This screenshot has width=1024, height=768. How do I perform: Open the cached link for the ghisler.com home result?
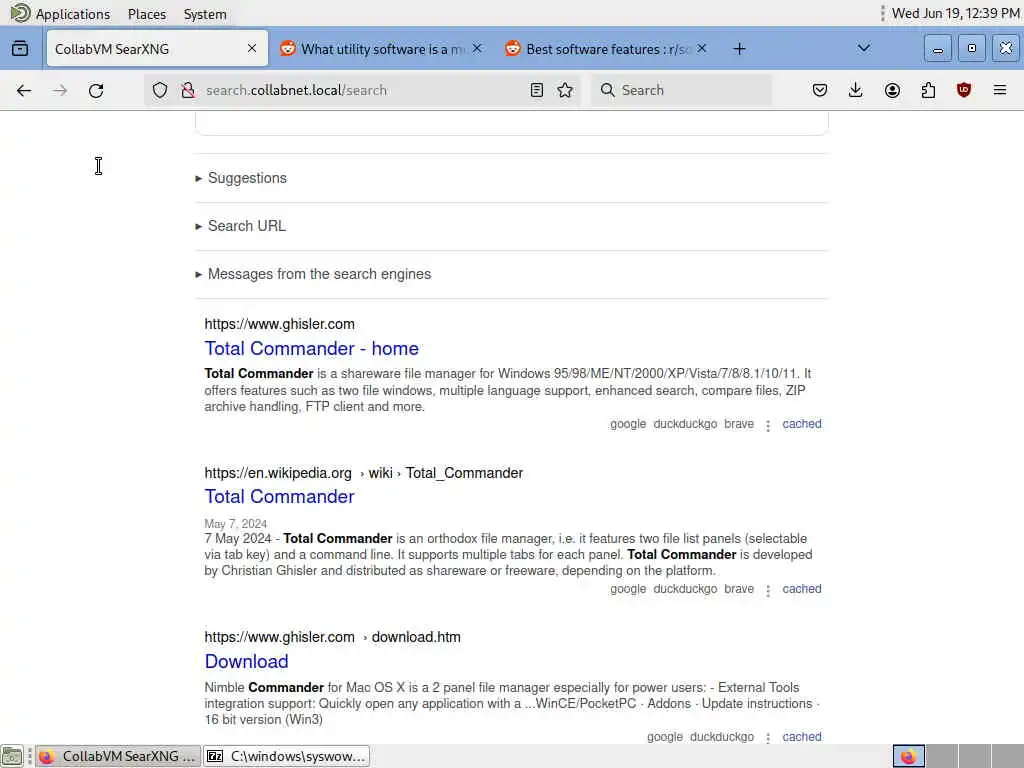coord(802,424)
